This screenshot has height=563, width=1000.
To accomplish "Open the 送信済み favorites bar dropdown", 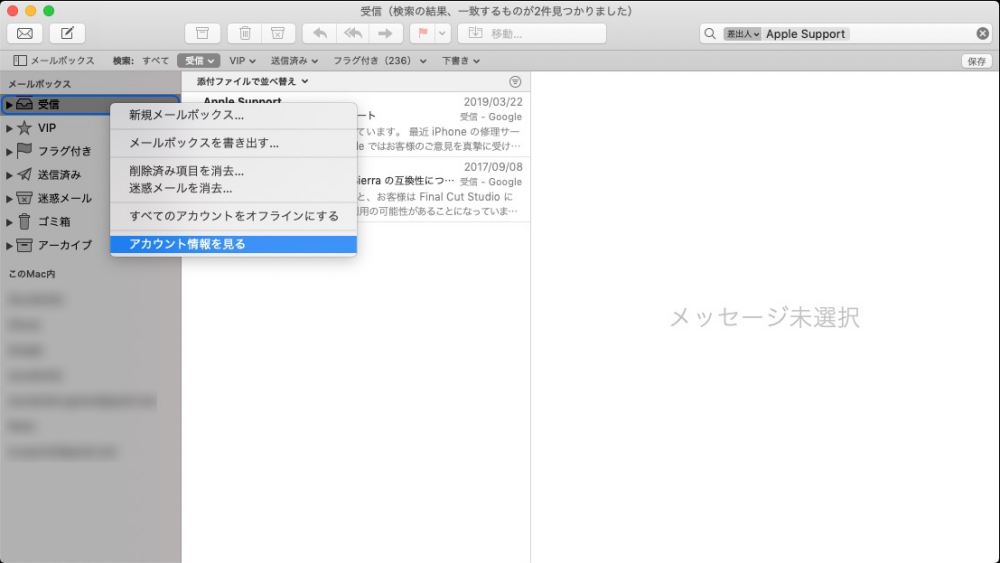I will point(294,61).
